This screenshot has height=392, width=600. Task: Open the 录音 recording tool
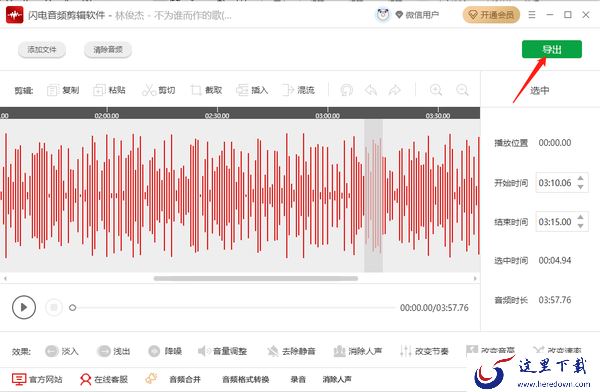298,379
